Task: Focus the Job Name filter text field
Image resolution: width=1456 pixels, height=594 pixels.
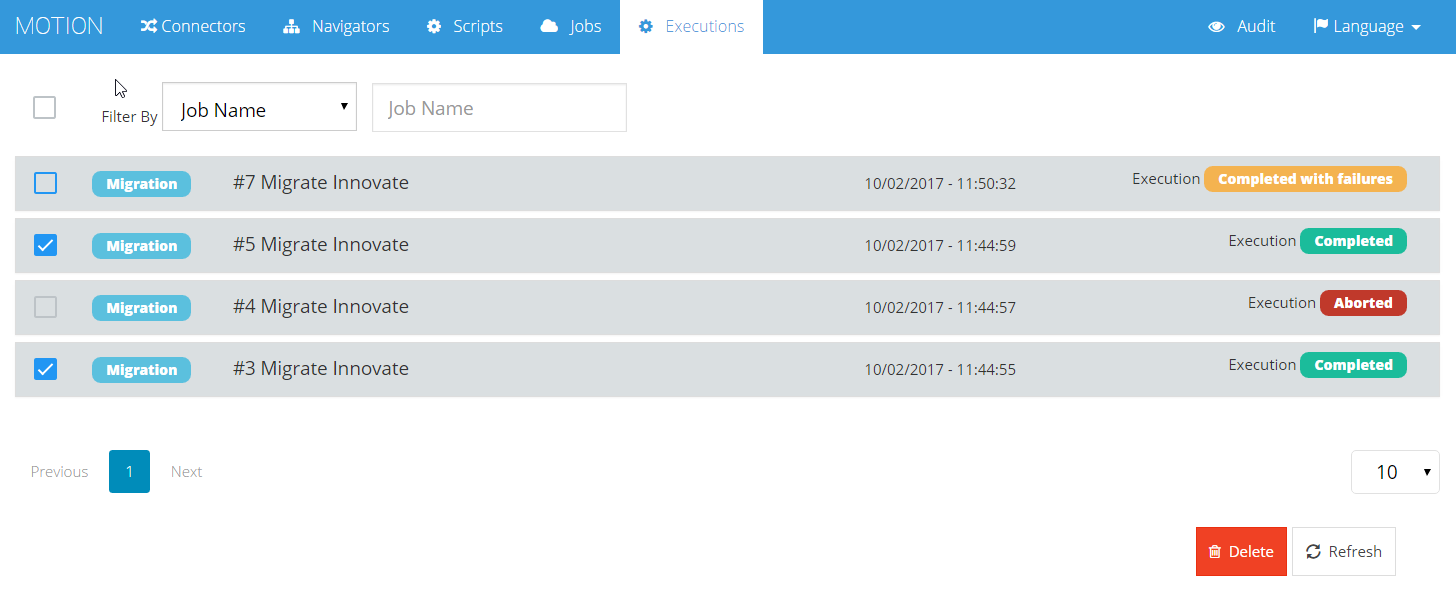Action: (x=499, y=108)
